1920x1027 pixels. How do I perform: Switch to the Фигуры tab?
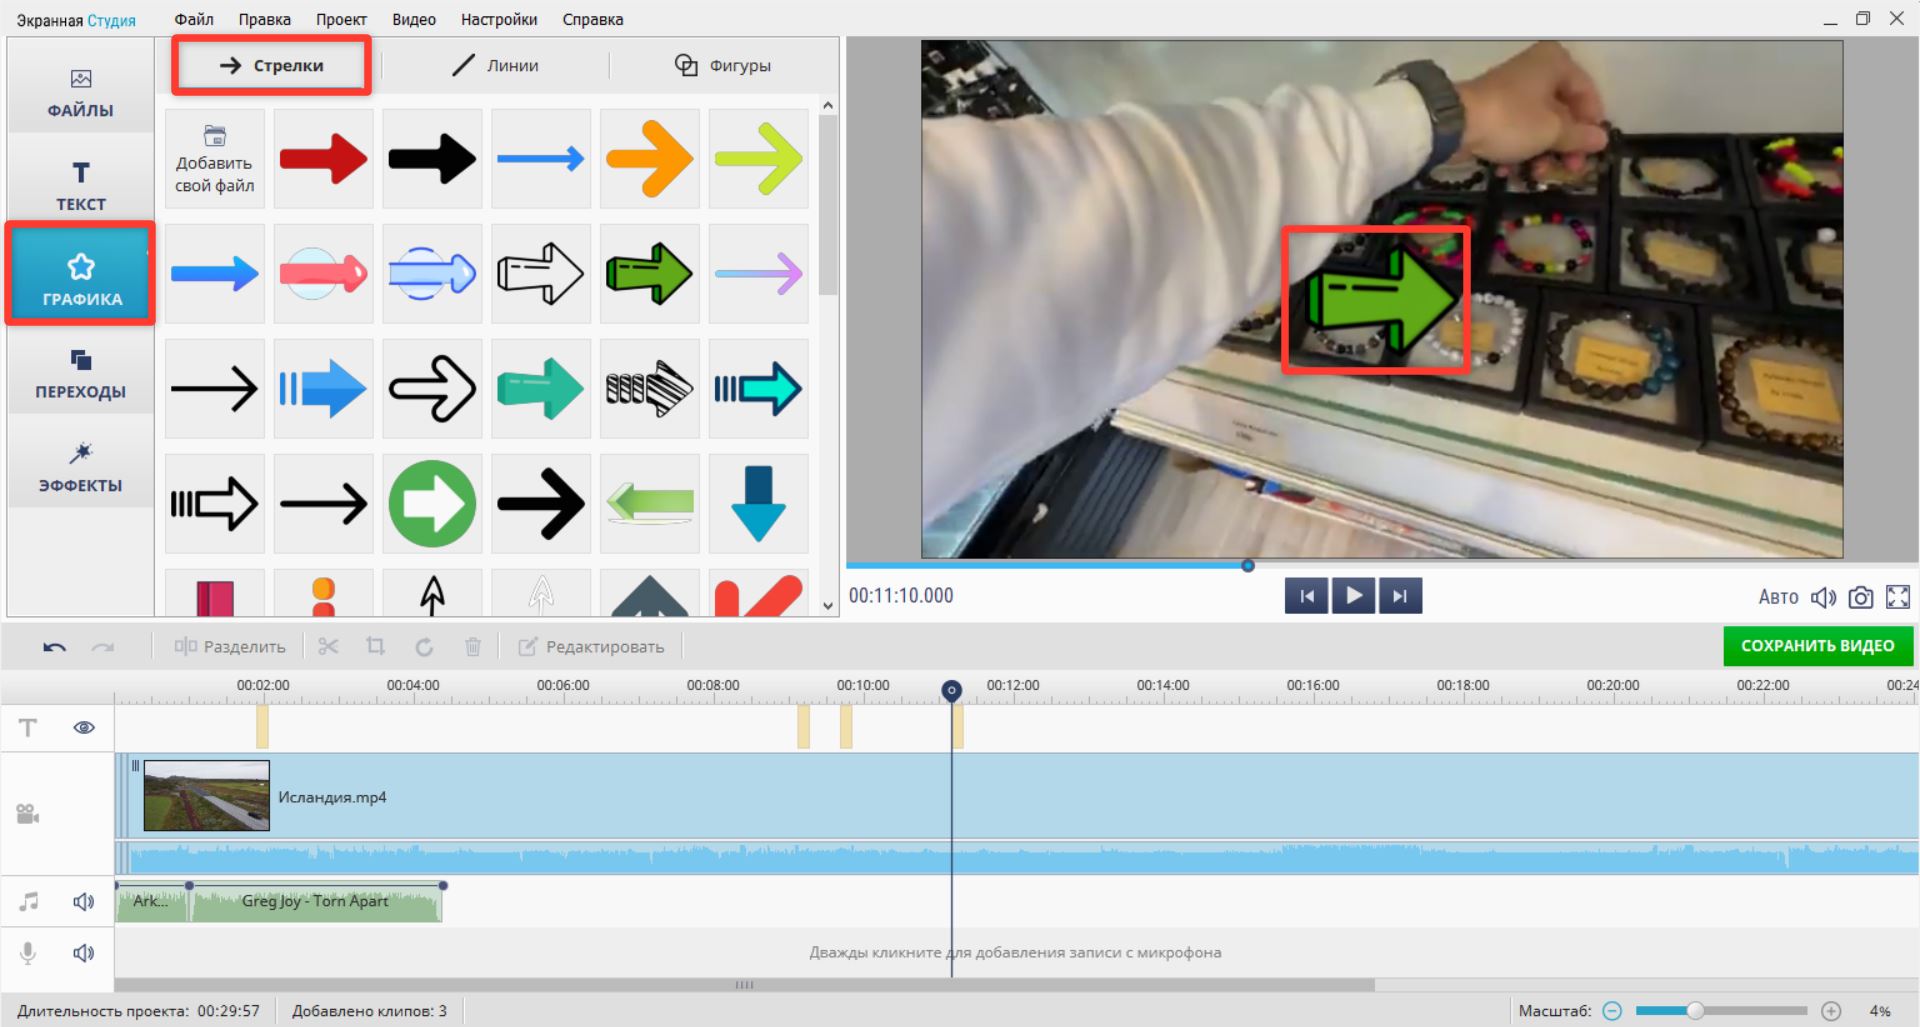click(723, 66)
